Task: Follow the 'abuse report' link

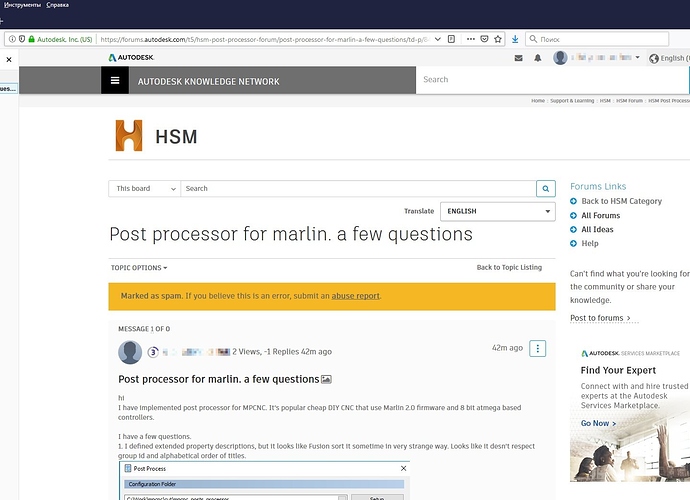Action: [x=355, y=296]
